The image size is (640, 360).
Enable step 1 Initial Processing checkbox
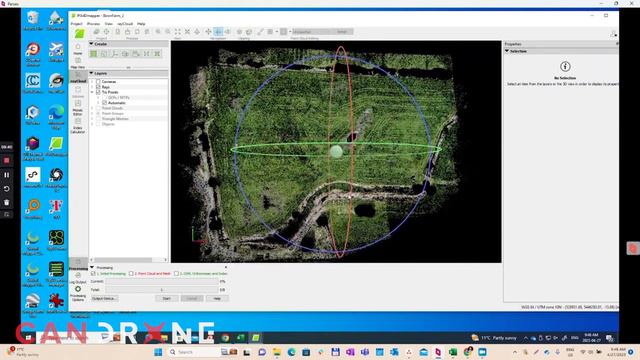pyautogui.click(x=93, y=273)
